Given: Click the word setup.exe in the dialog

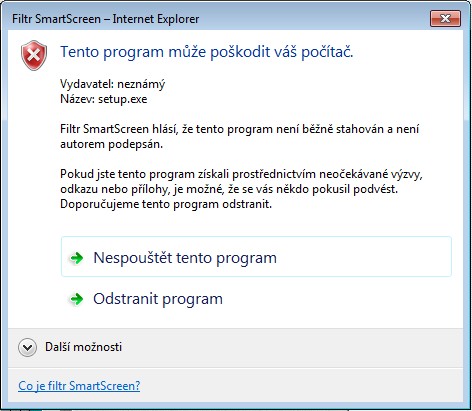Looking at the screenshot, I should 123,99.
